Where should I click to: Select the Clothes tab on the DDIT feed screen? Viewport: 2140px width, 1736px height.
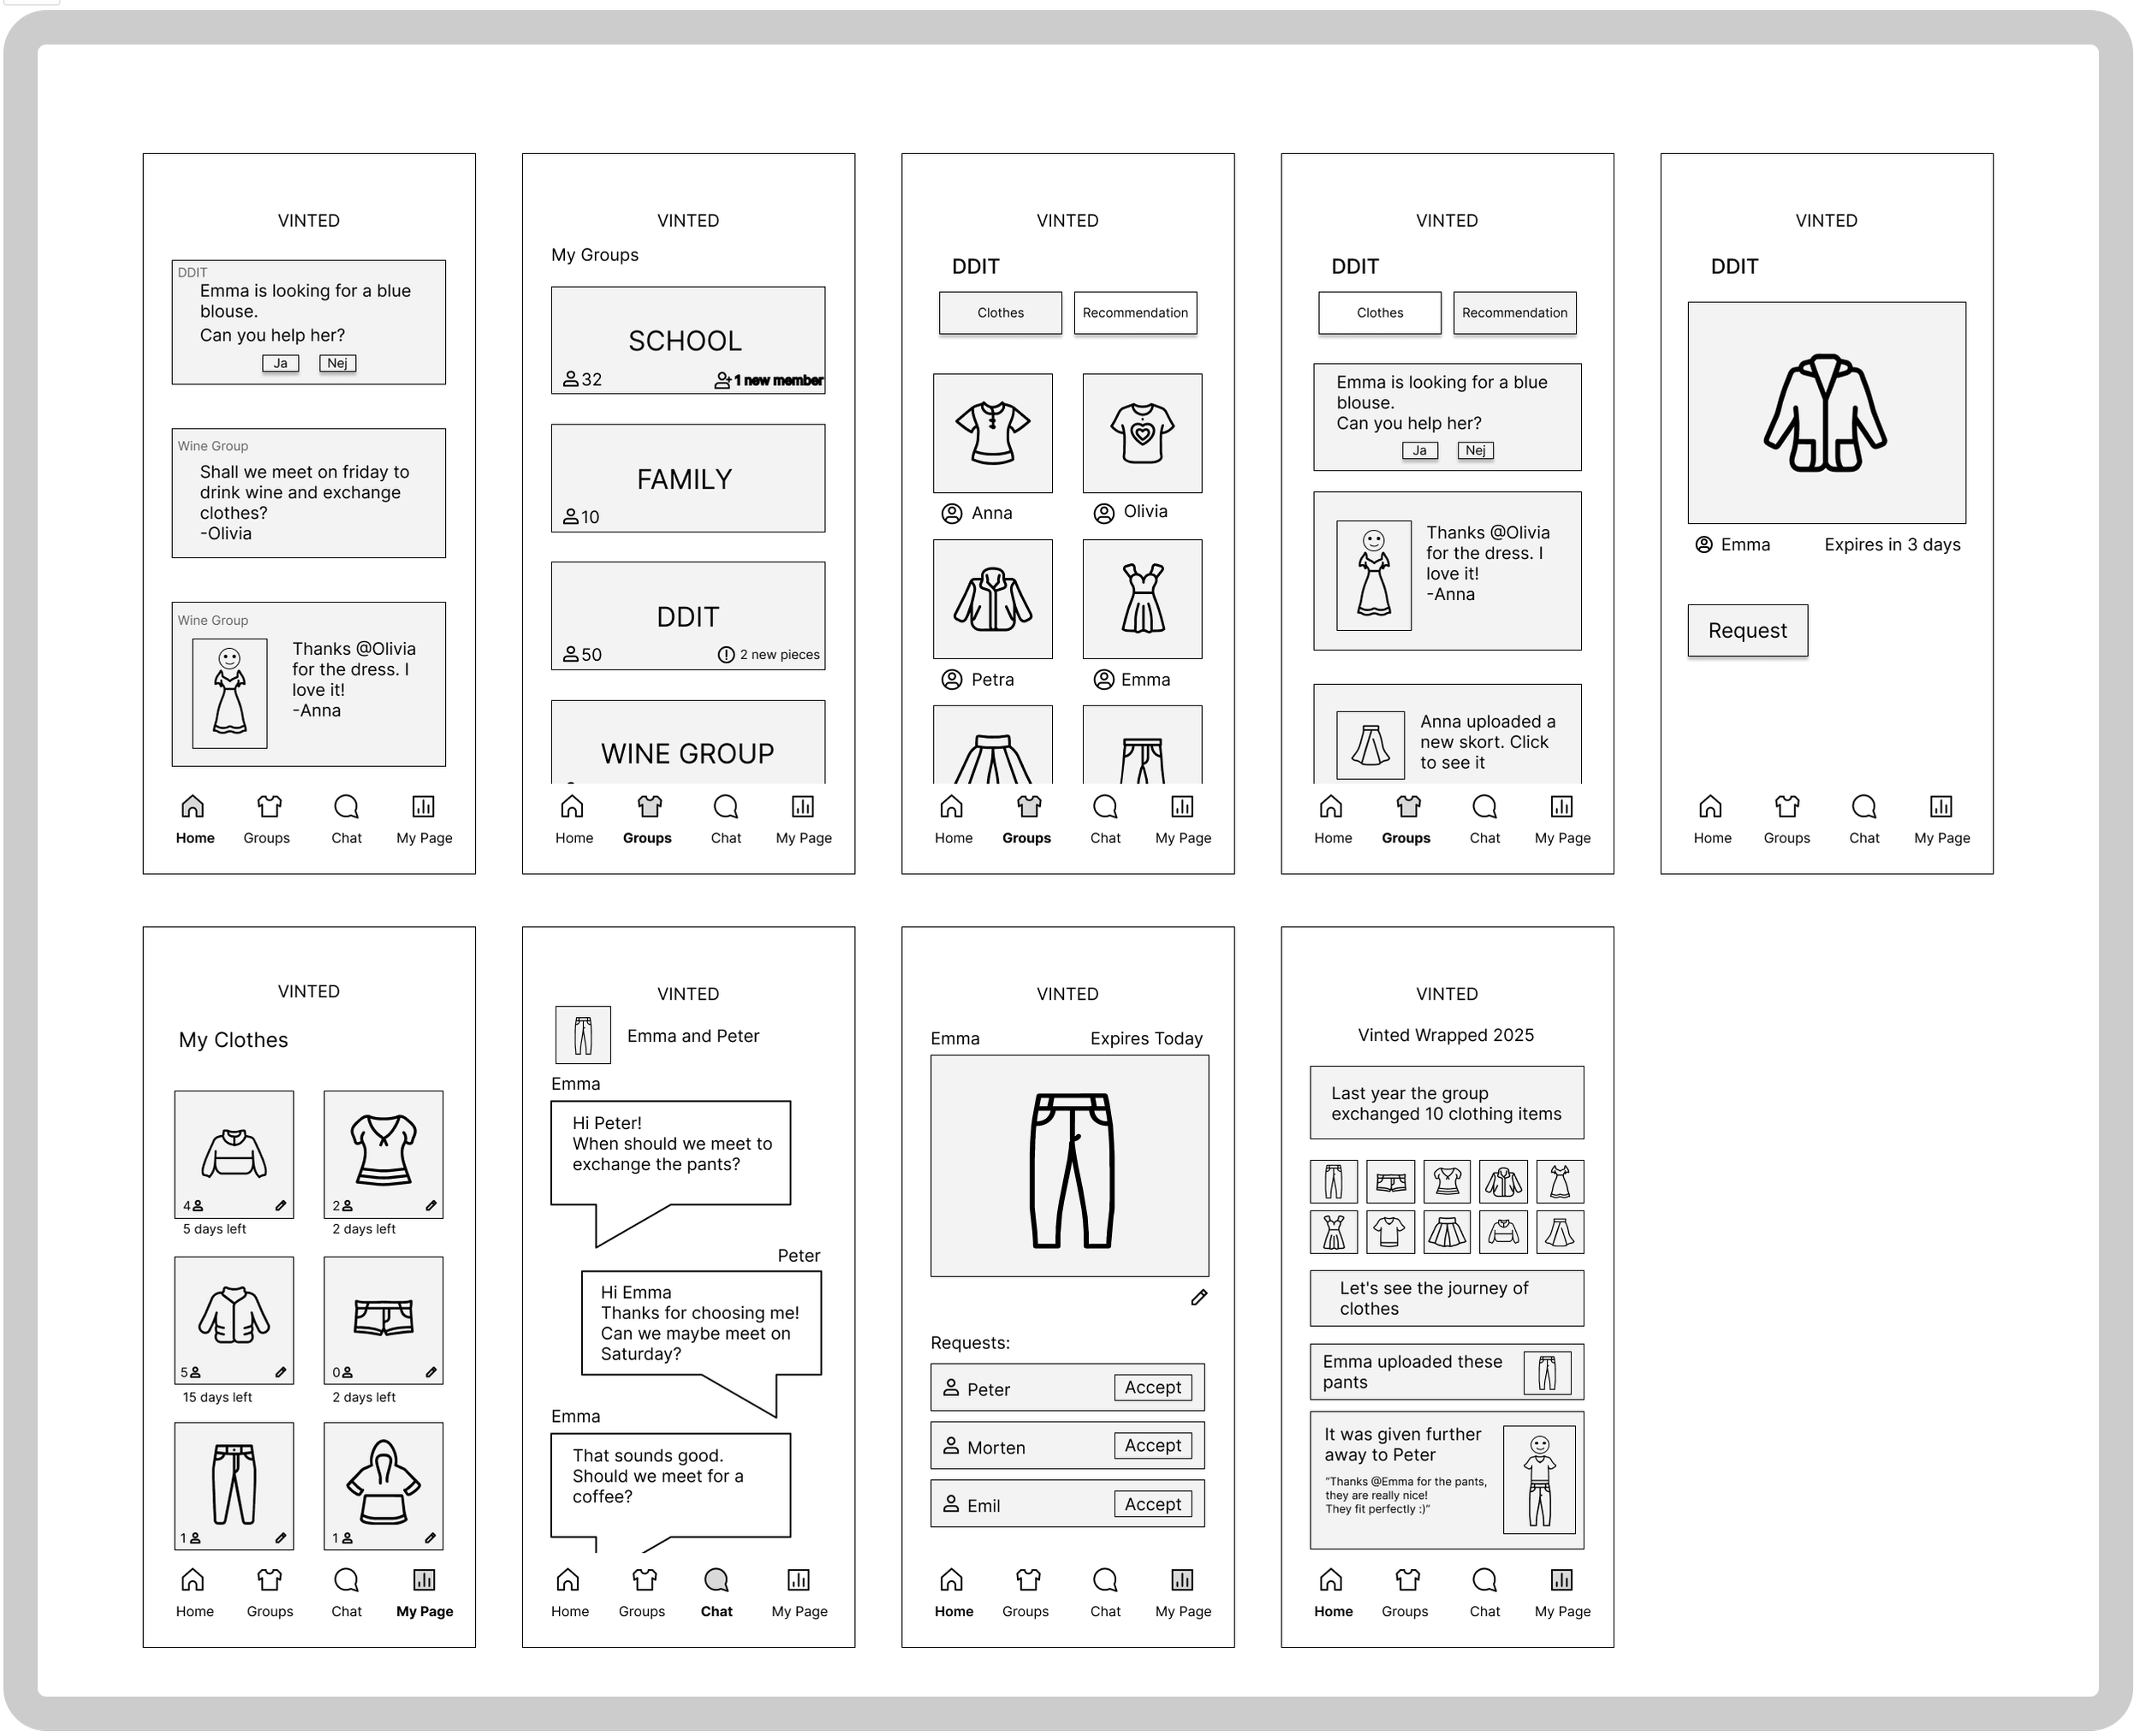coord(1380,313)
